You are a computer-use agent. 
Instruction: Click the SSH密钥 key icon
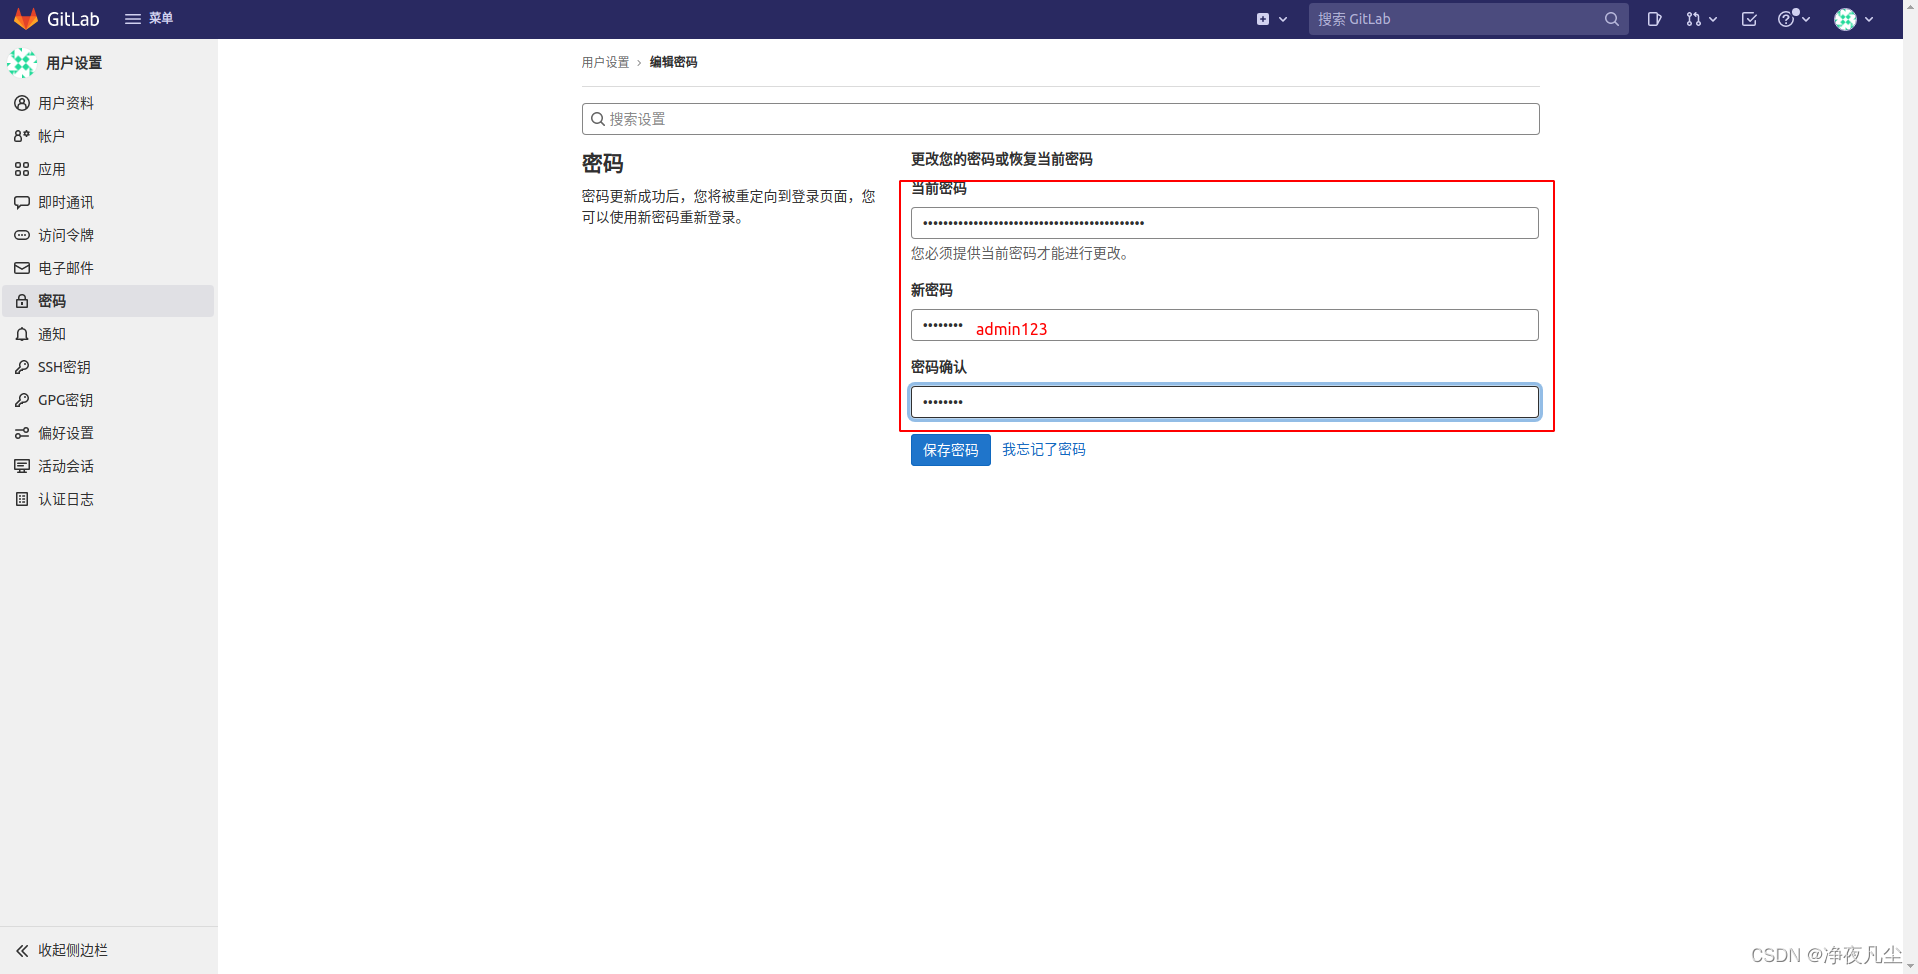pyautogui.click(x=22, y=367)
